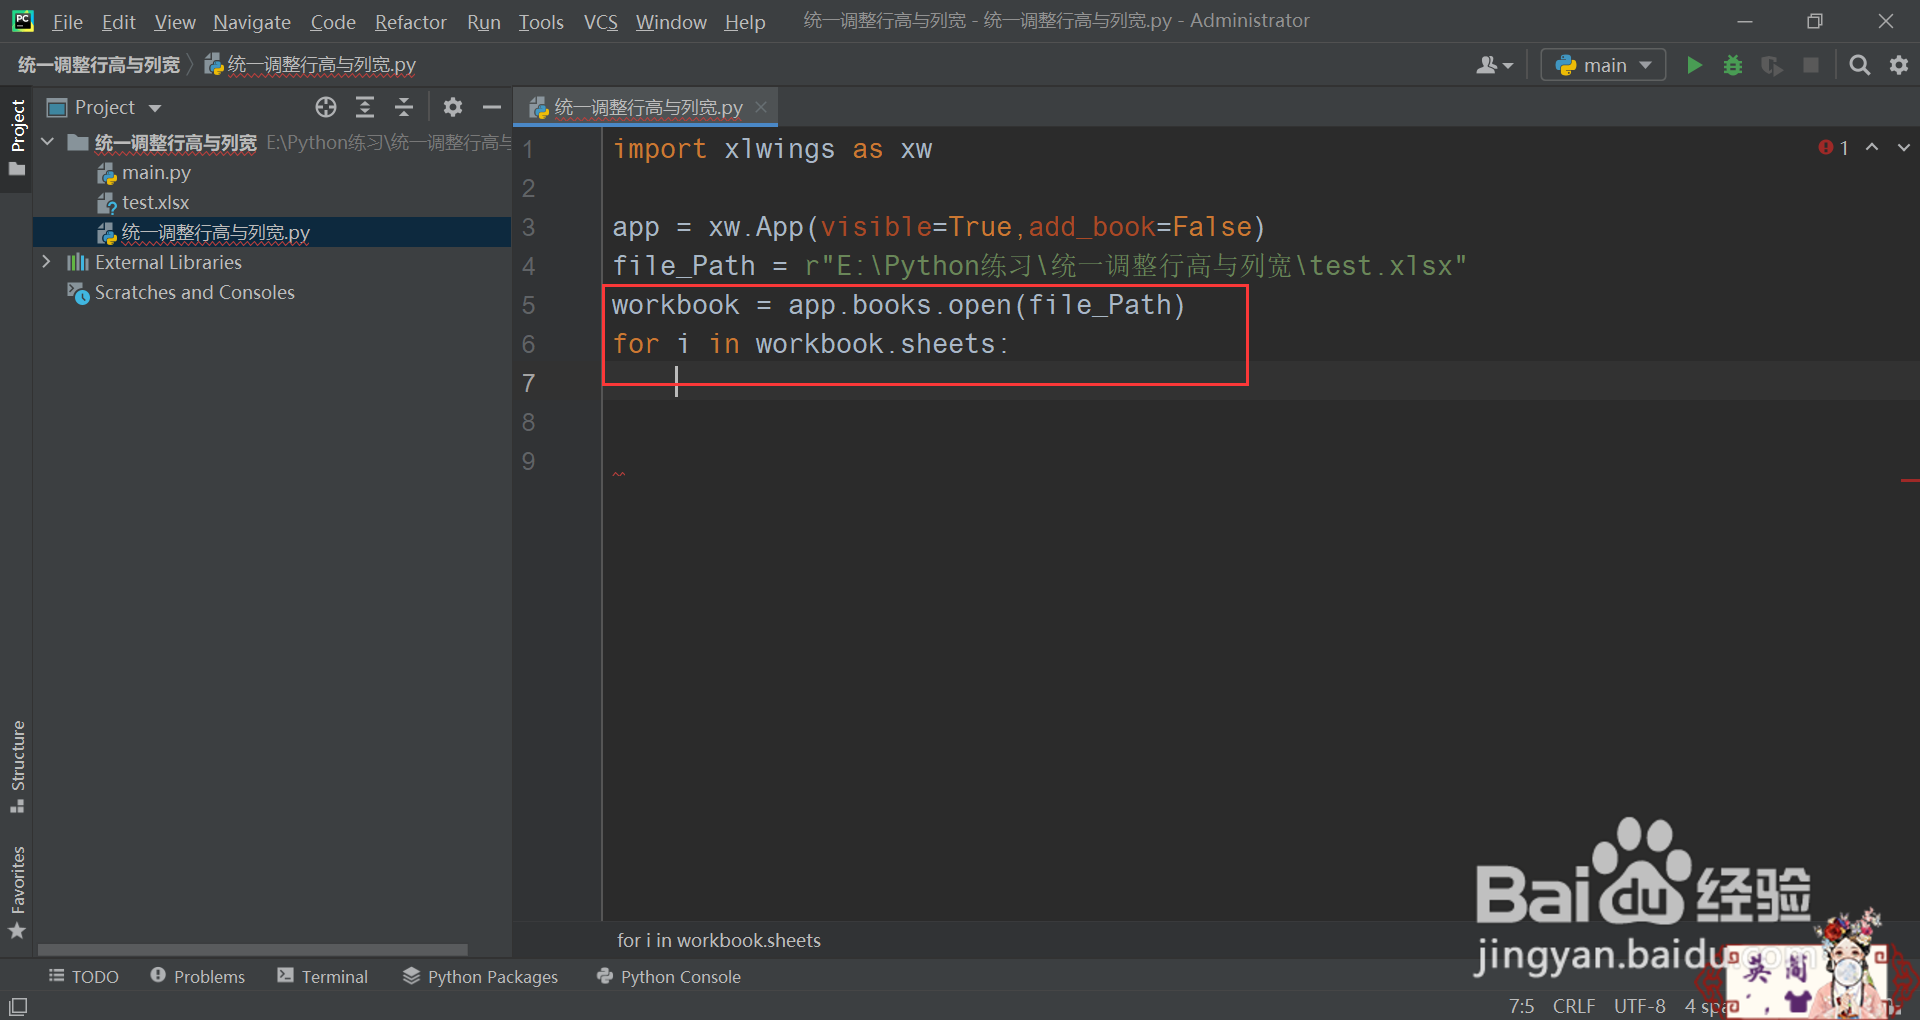1920x1020 pixels.
Task: Open the Refactor menu
Action: coord(410,21)
